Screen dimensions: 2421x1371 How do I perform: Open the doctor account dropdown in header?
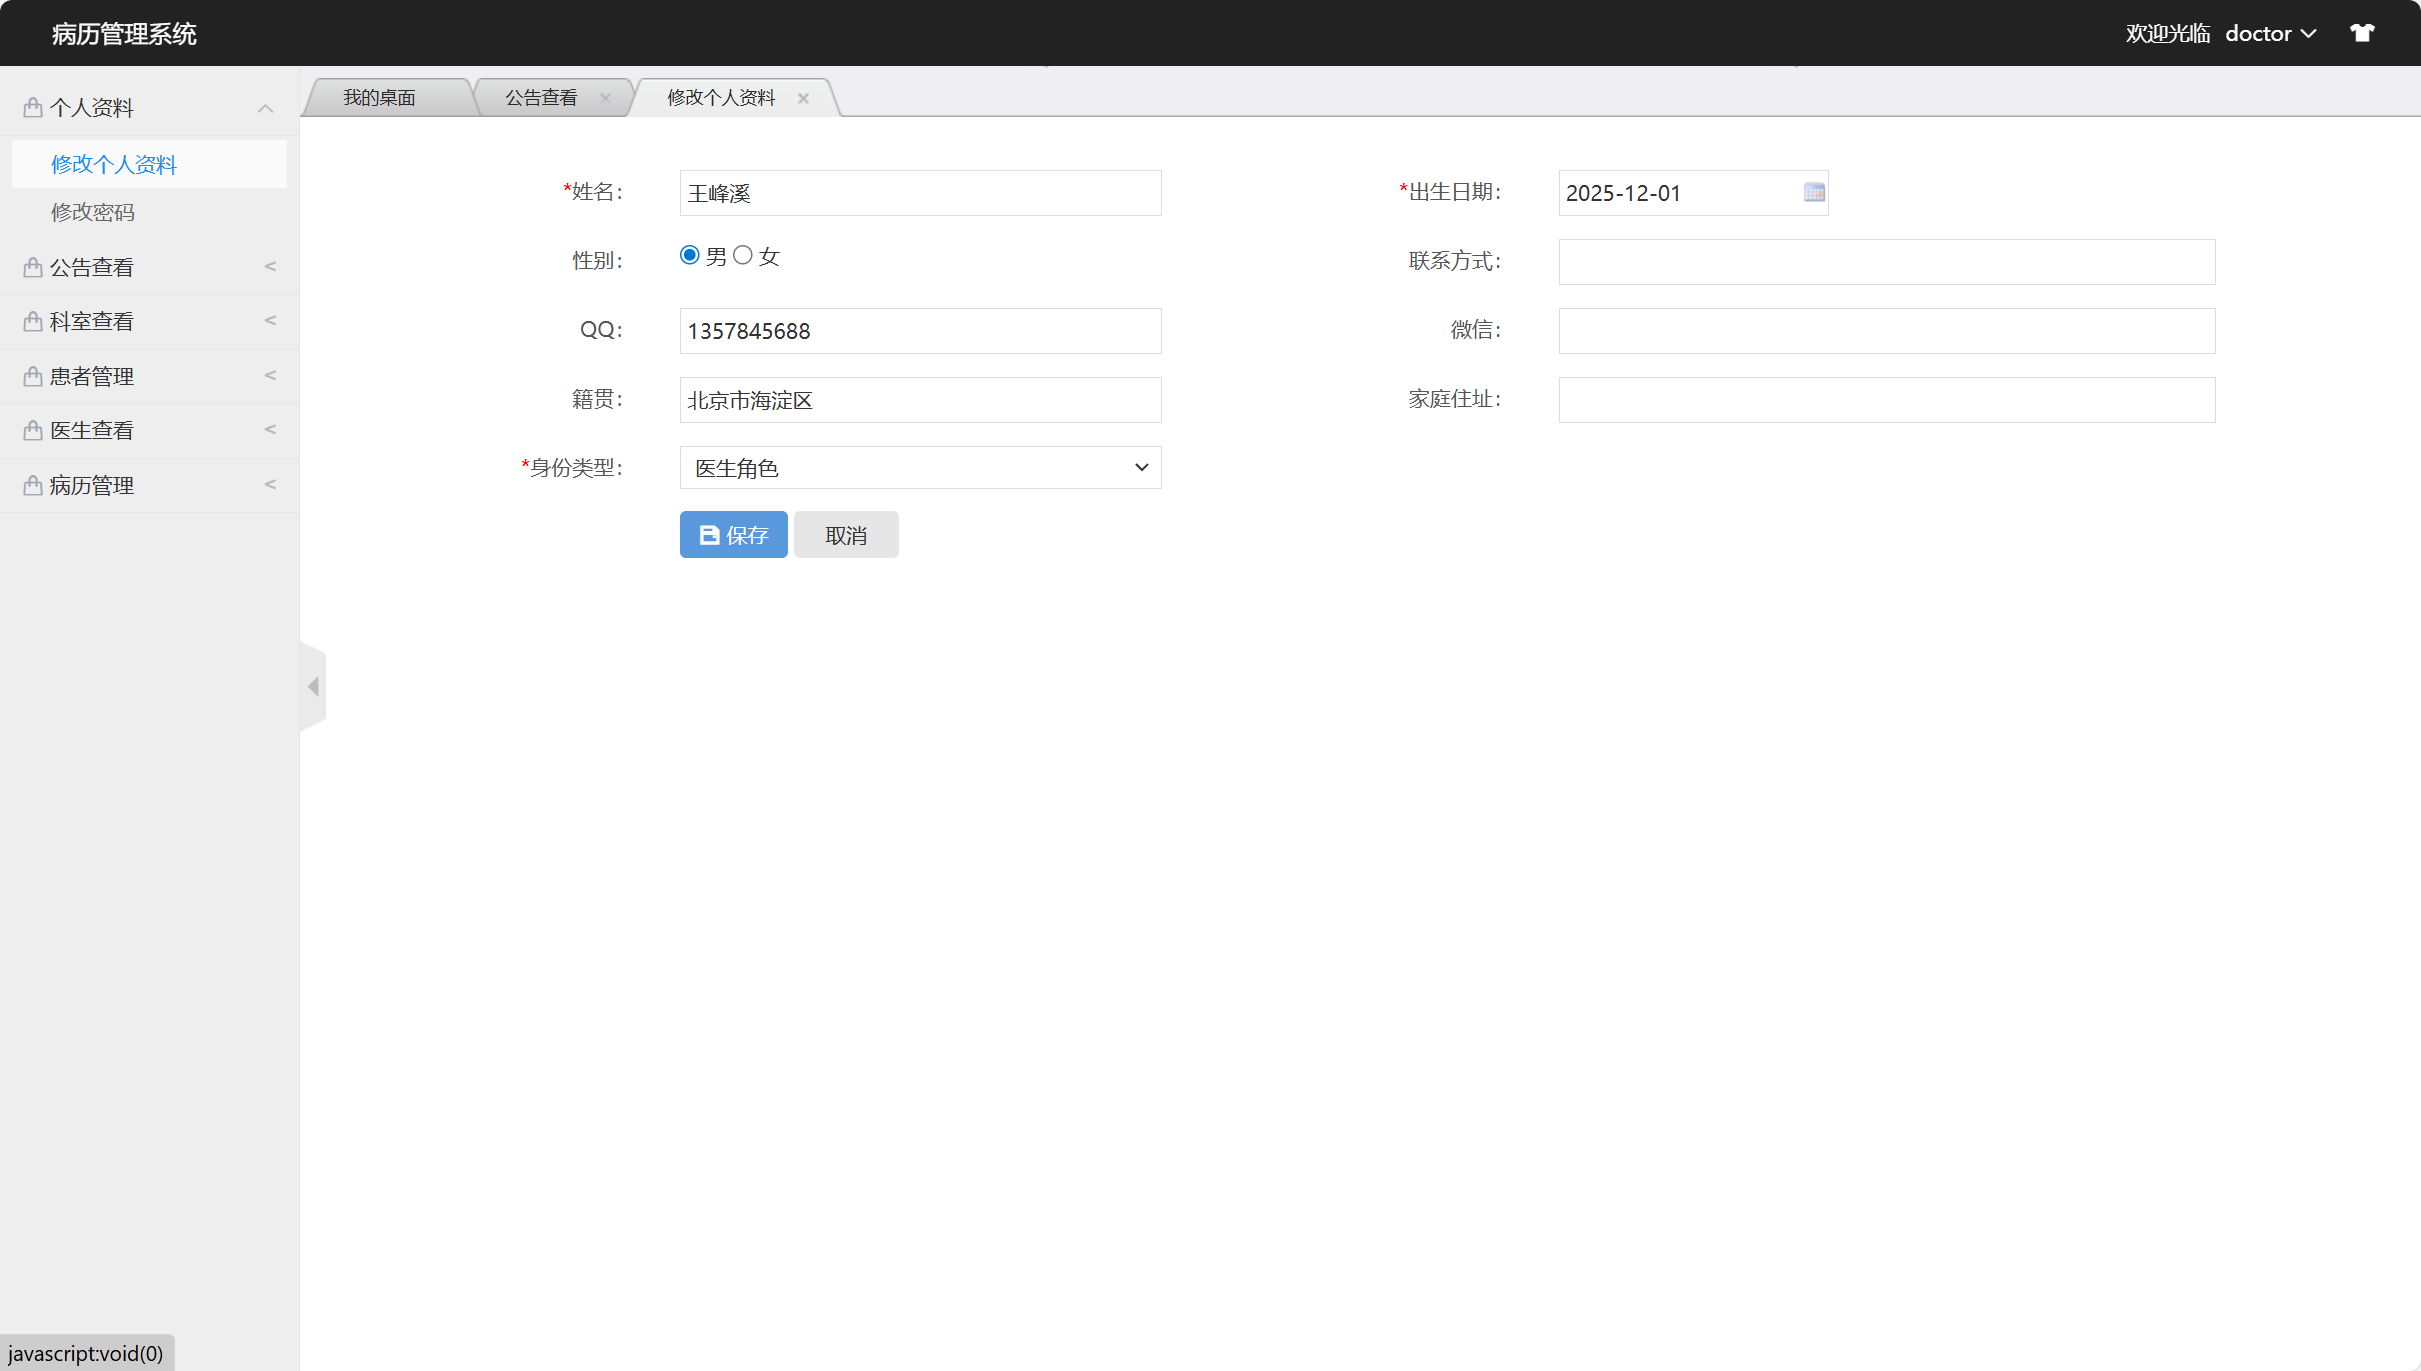(2270, 32)
